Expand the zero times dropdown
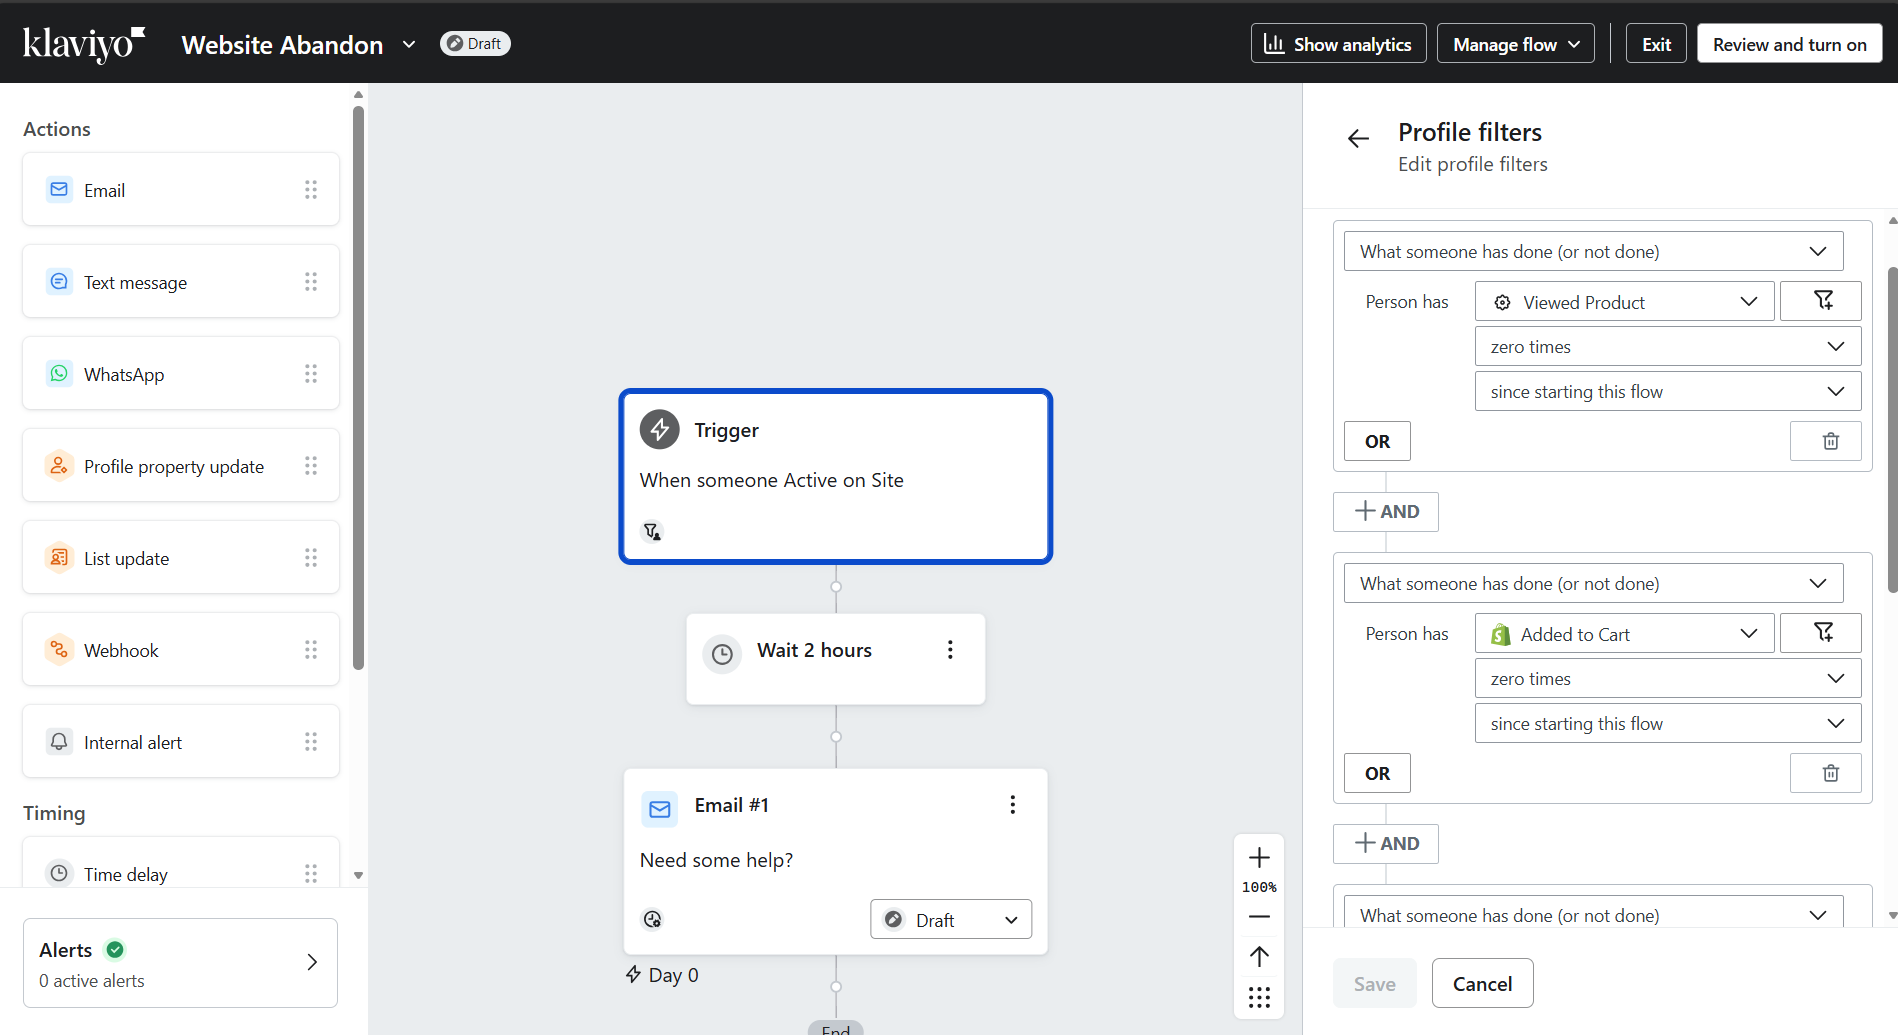Image resolution: width=1898 pixels, height=1035 pixels. (1667, 345)
